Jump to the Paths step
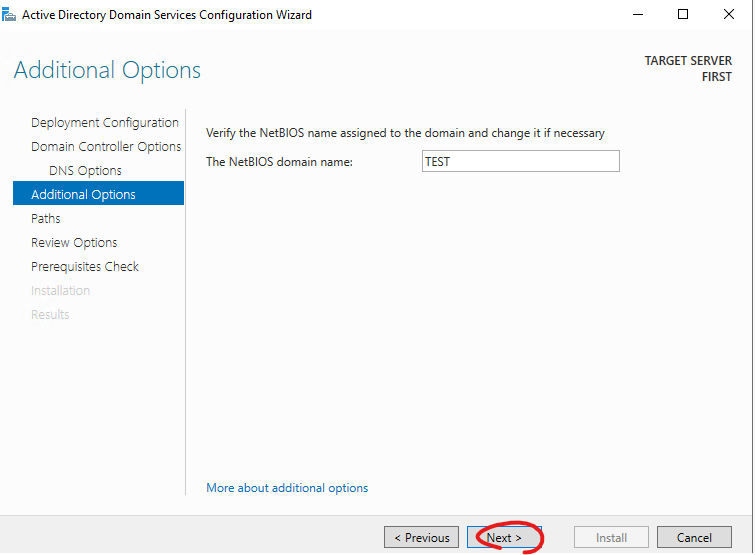 46,218
